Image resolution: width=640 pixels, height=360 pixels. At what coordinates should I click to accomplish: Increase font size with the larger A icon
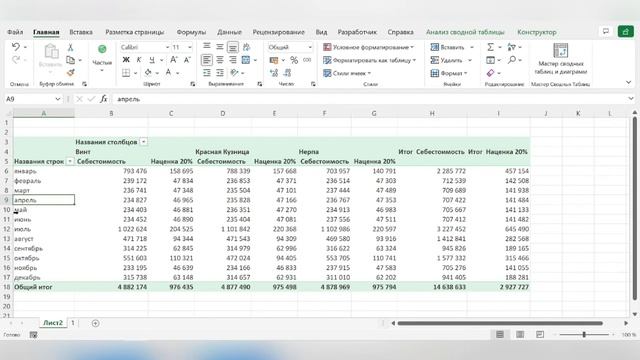pyautogui.click(x=173, y=60)
